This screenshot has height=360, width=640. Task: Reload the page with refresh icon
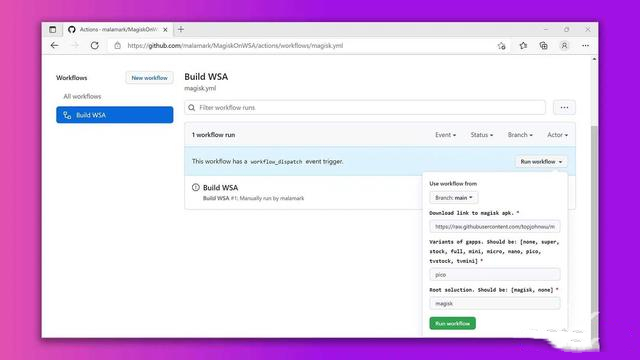pyautogui.click(x=95, y=46)
